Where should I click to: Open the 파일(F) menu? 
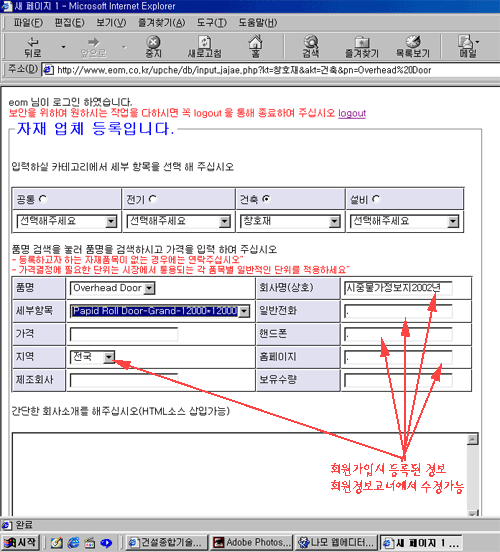28,23
